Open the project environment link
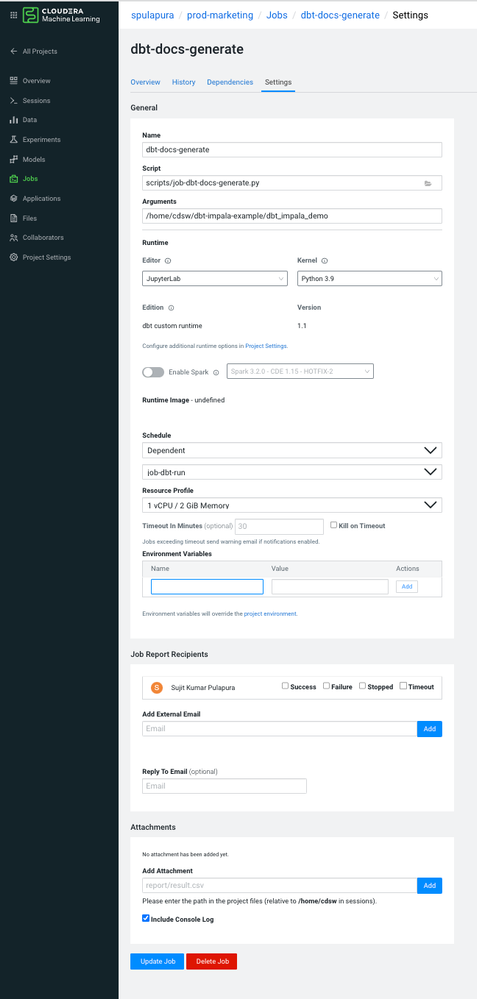This screenshot has height=999, width=477. coord(271,614)
